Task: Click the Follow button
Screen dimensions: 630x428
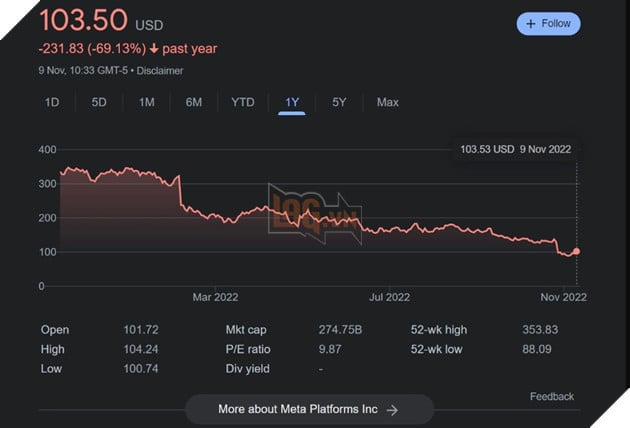Action: [x=548, y=23]
